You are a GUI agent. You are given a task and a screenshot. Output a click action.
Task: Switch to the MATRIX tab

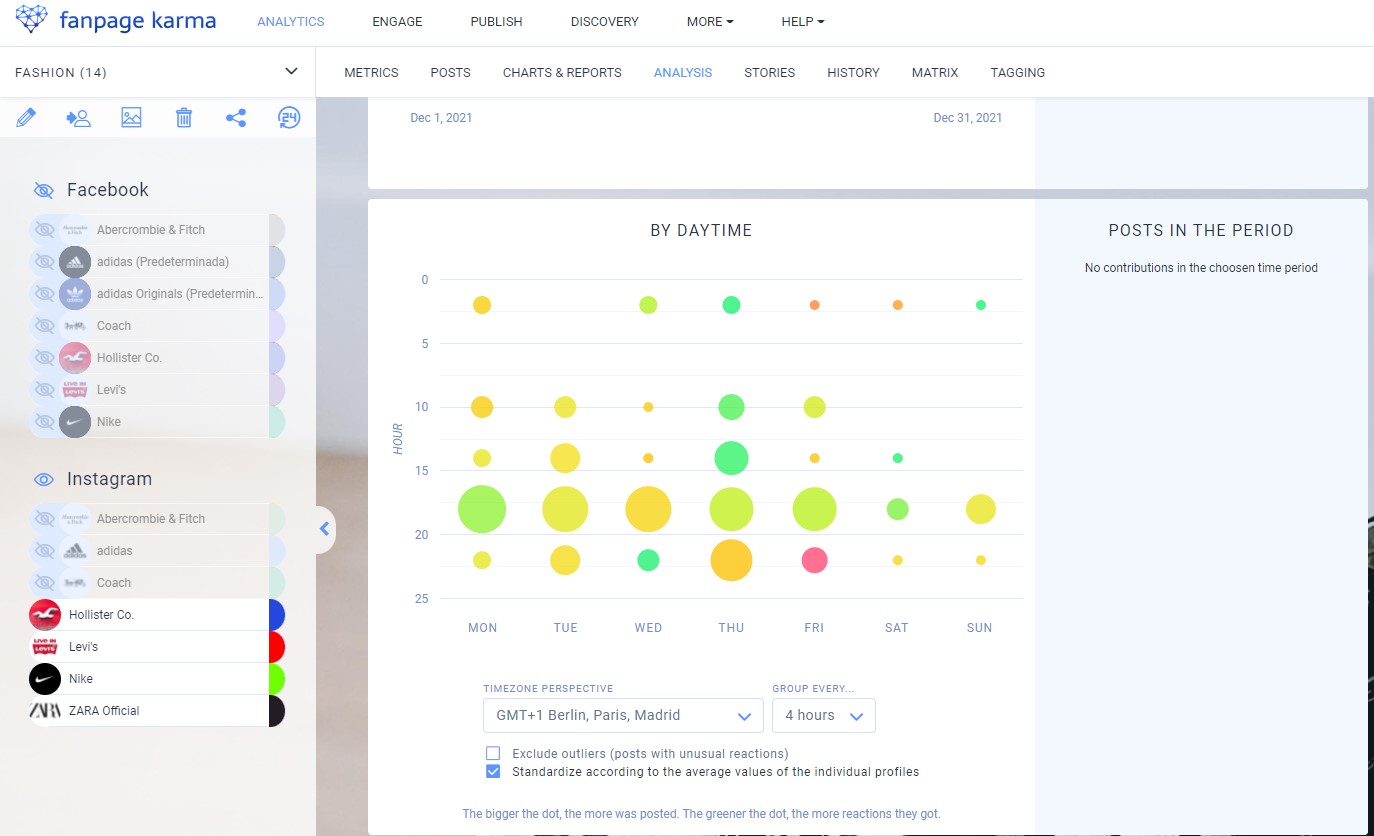(935, 73)
